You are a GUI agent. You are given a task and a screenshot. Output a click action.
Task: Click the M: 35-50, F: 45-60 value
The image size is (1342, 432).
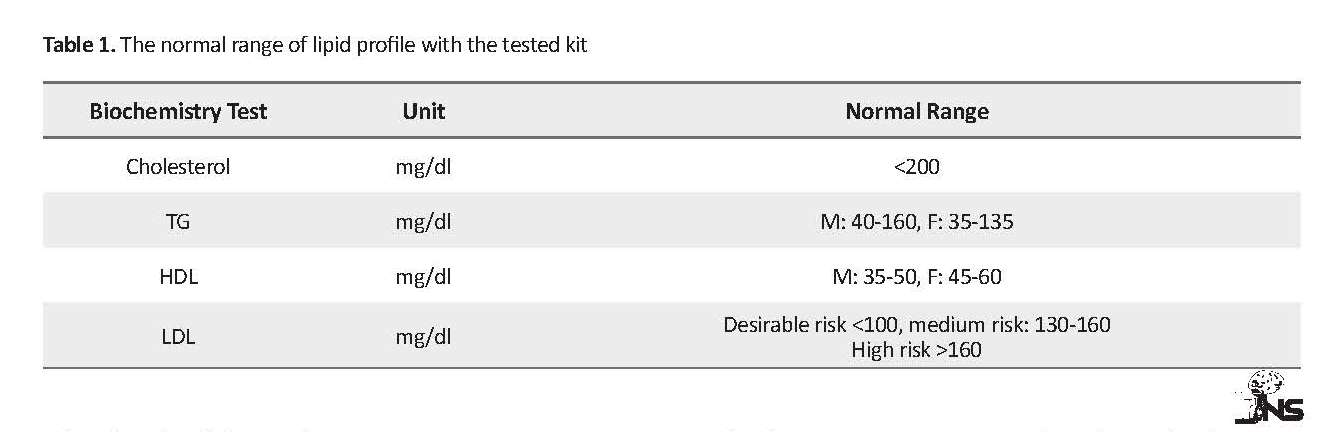[917, 277]
